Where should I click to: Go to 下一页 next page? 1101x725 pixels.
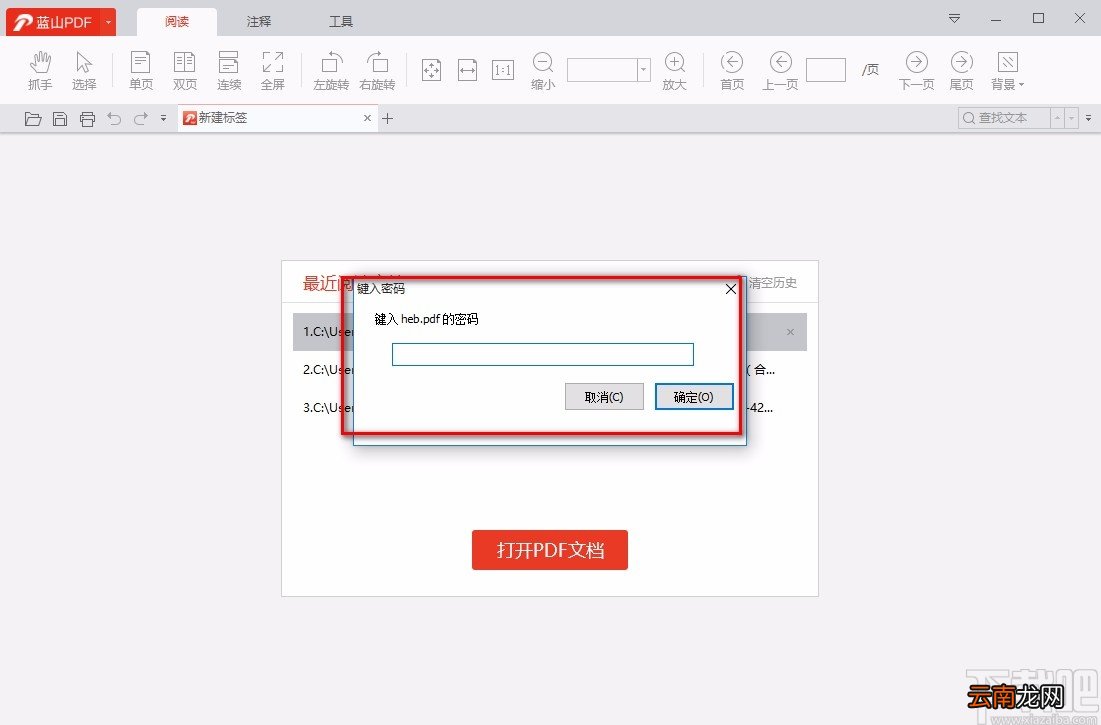[x=916, y=70]
